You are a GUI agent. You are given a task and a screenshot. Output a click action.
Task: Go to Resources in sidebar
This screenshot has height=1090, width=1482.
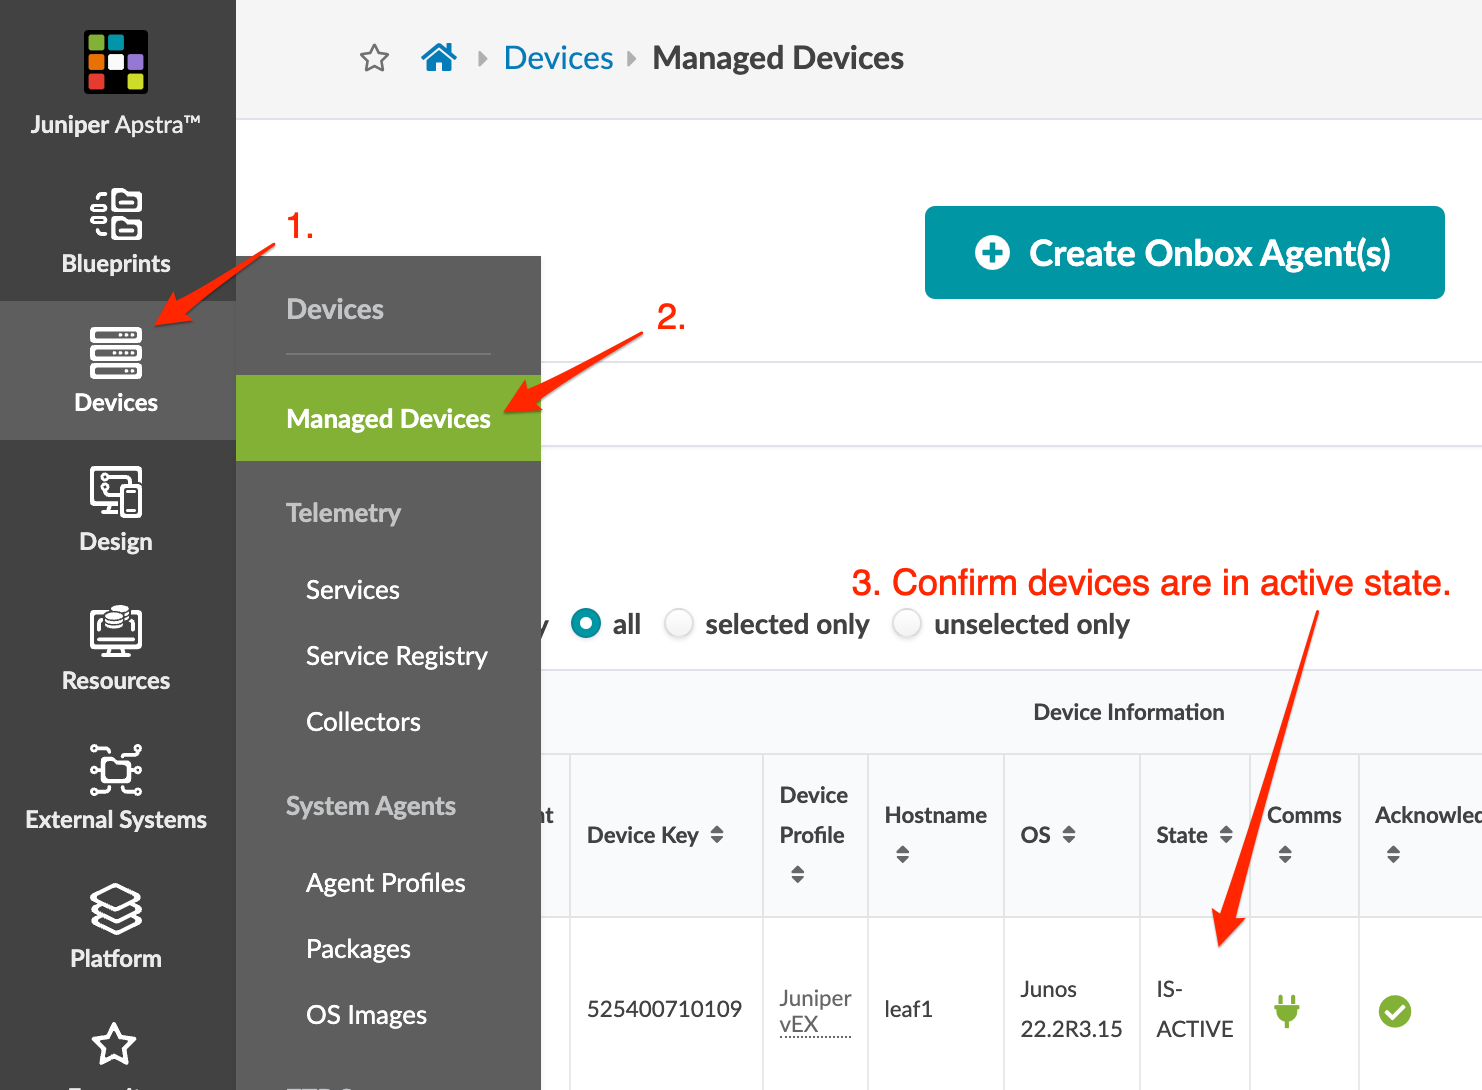[x=116, y=631]
